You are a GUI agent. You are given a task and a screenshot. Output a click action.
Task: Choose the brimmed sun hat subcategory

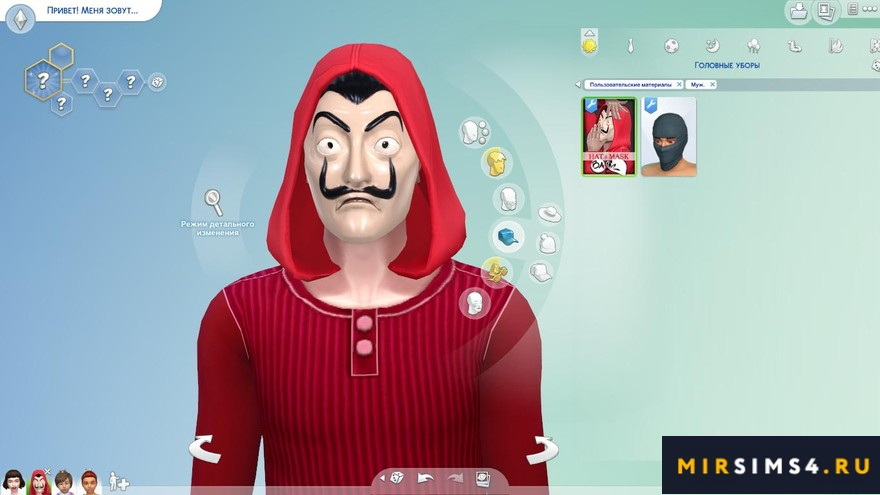[x=550, y=213]
